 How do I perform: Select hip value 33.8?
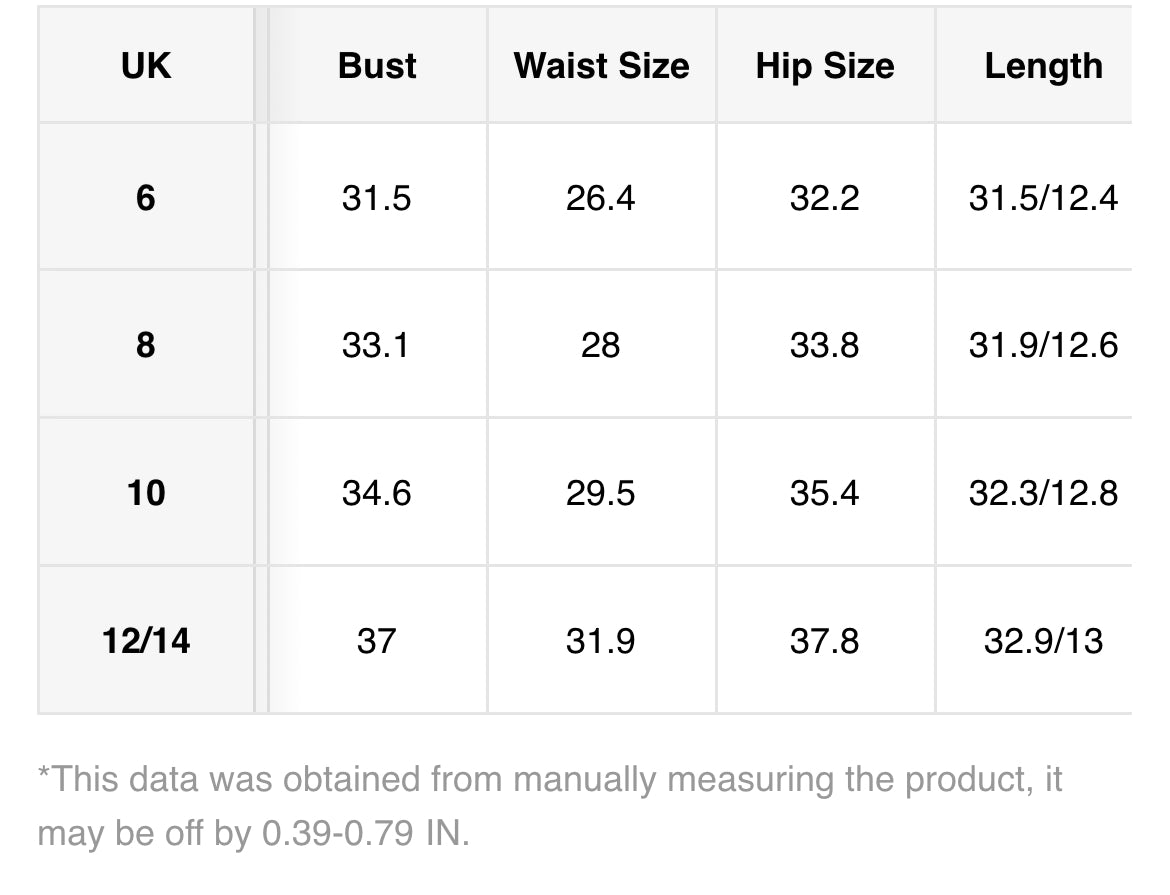tap(825, 346)
